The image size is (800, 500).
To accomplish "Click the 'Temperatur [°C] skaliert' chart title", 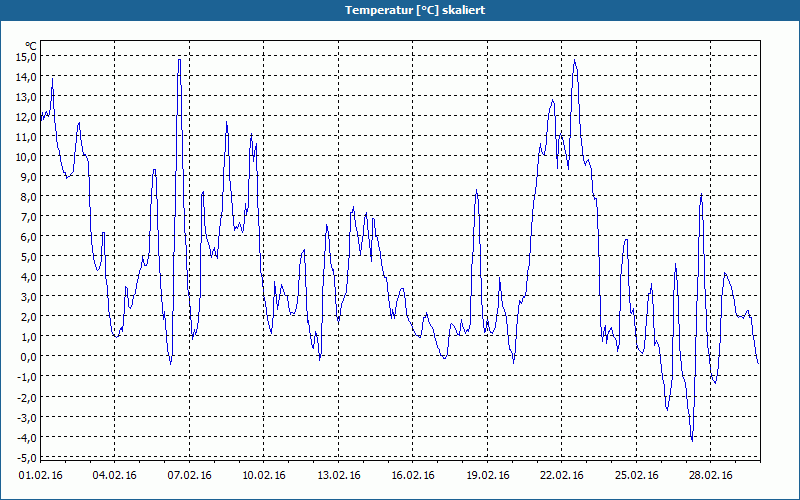I will point(415,10).
